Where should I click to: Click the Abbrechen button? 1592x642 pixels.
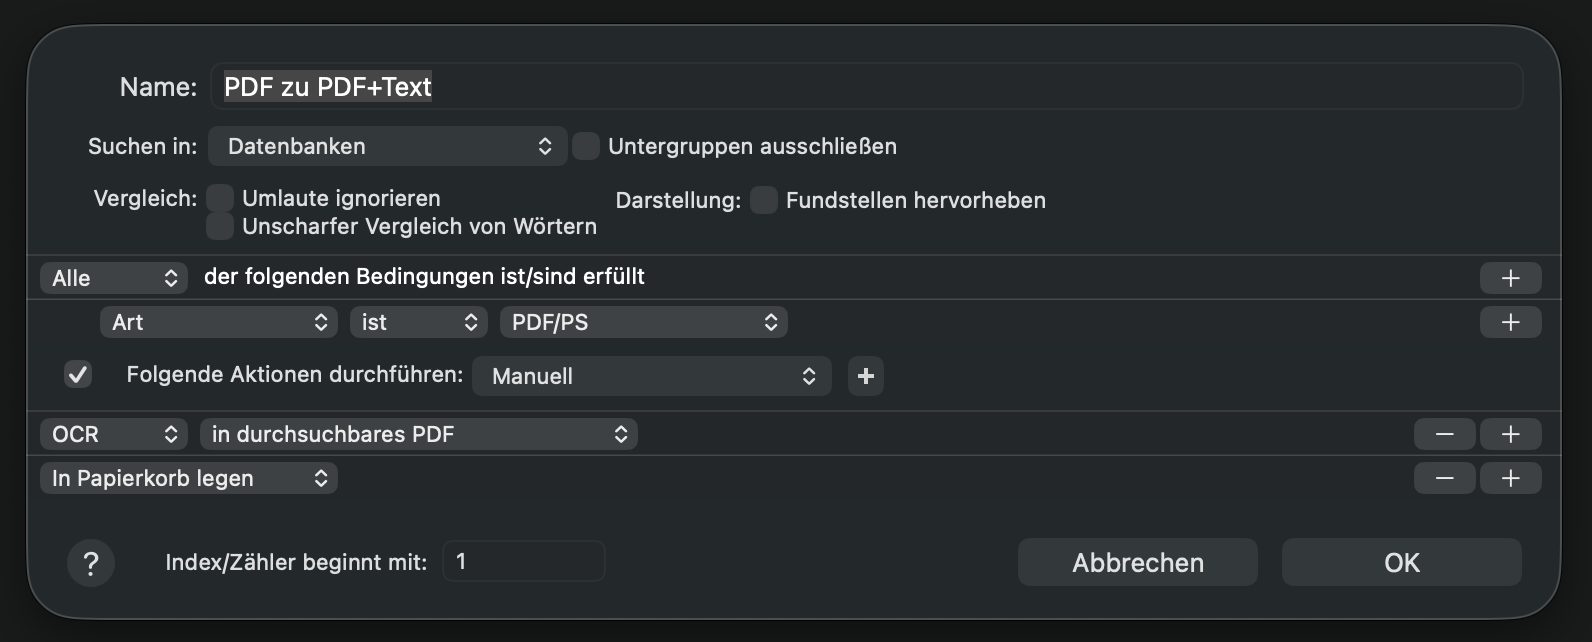click(1137, 563)
